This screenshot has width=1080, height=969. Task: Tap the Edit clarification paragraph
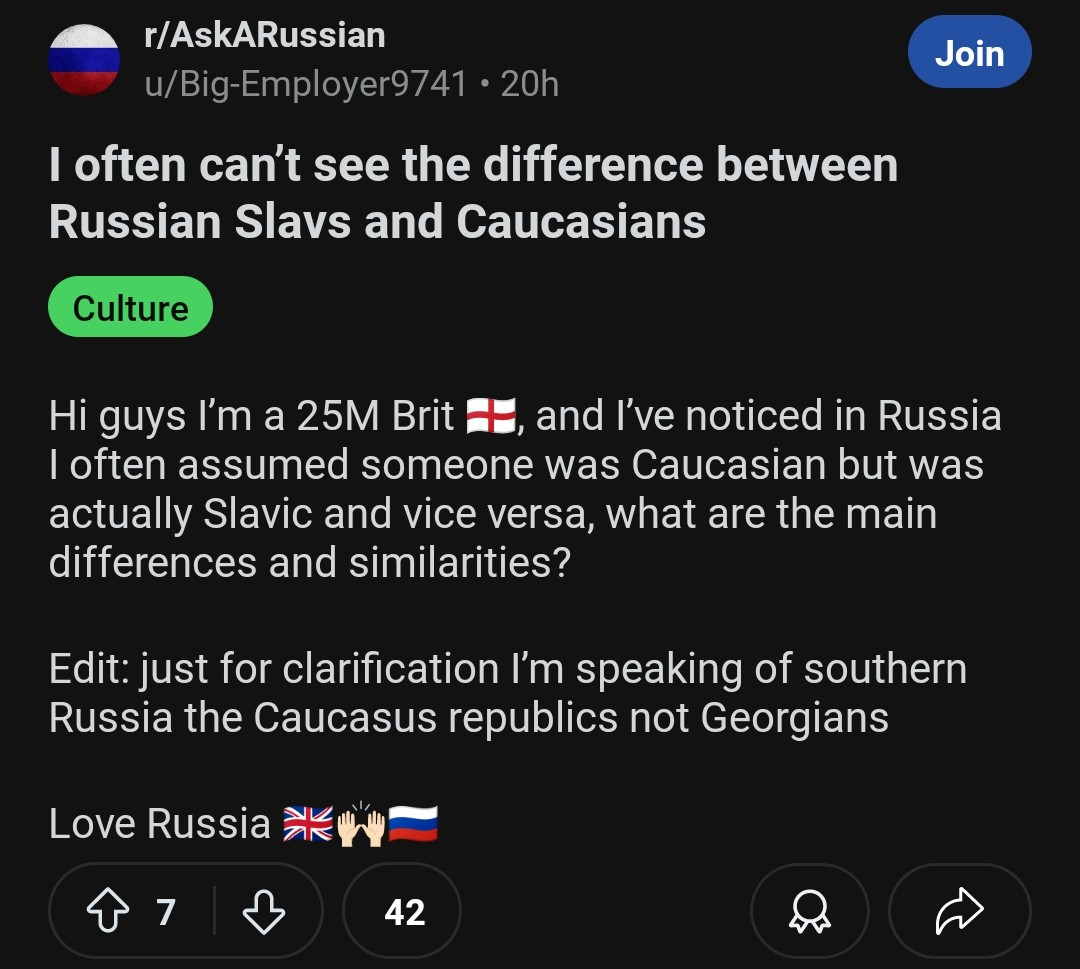pos(507,693)
